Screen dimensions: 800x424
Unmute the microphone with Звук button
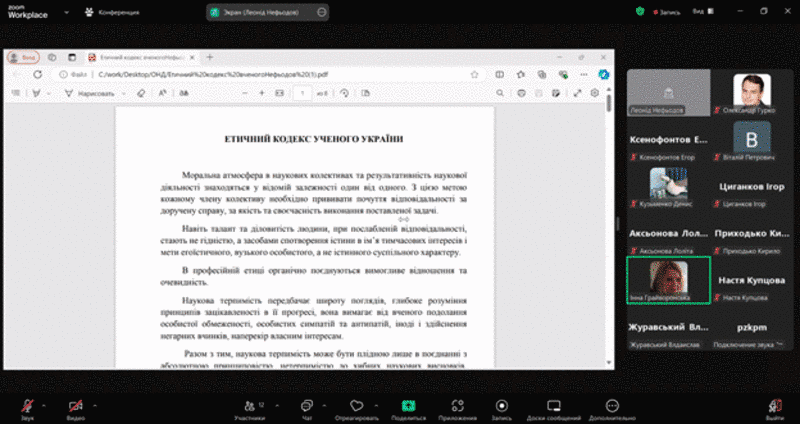(28, 410)
